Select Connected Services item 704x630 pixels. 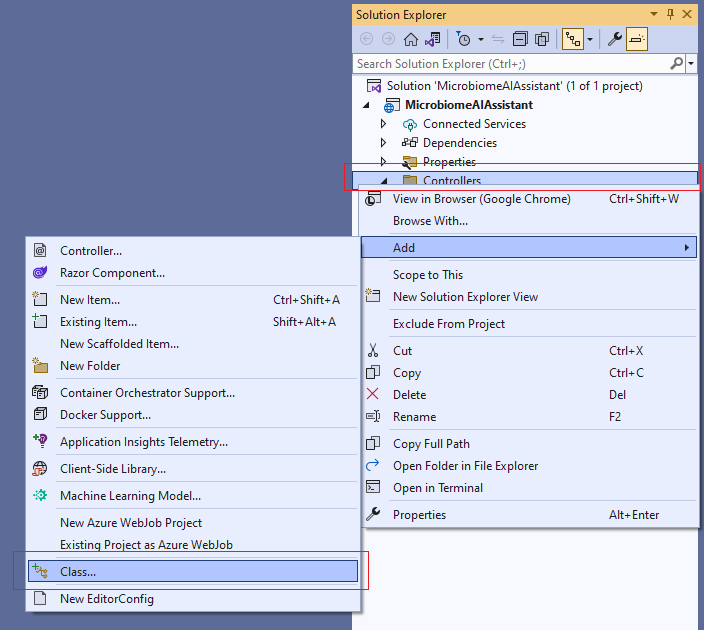(x=474, y=124)
